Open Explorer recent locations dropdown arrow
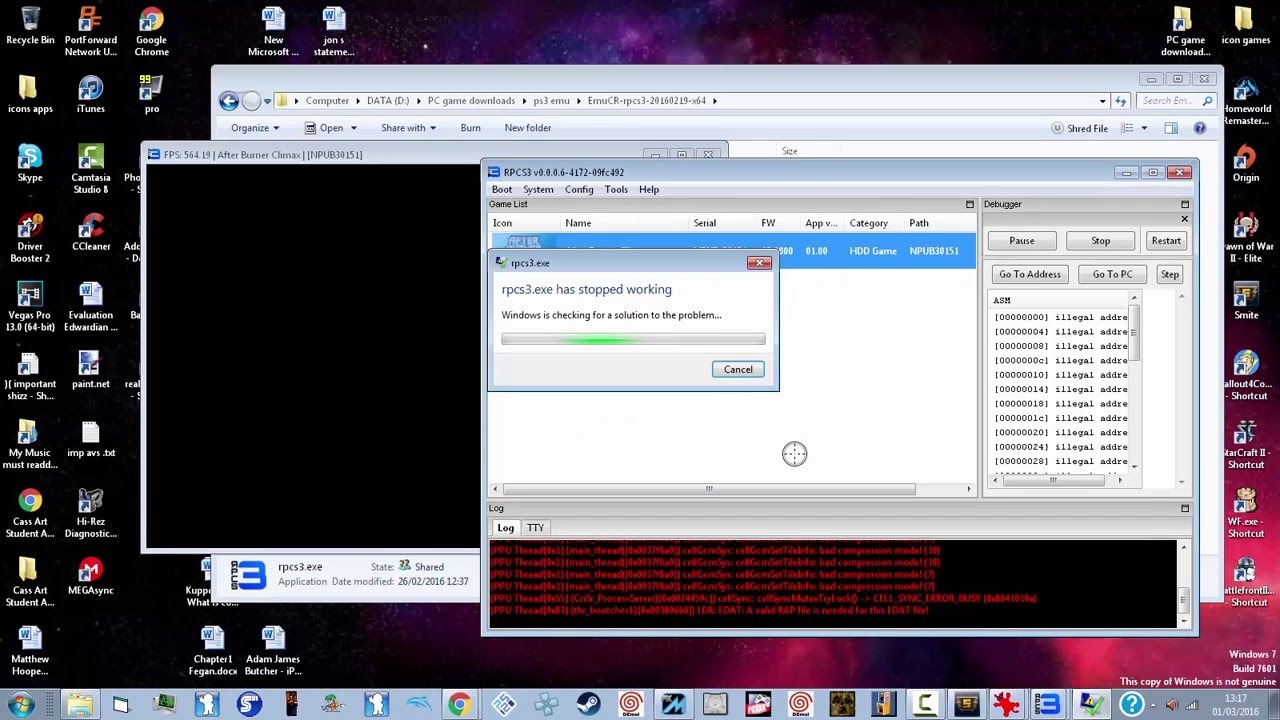This screenshot has height=720, width=1280. point(268,101)
